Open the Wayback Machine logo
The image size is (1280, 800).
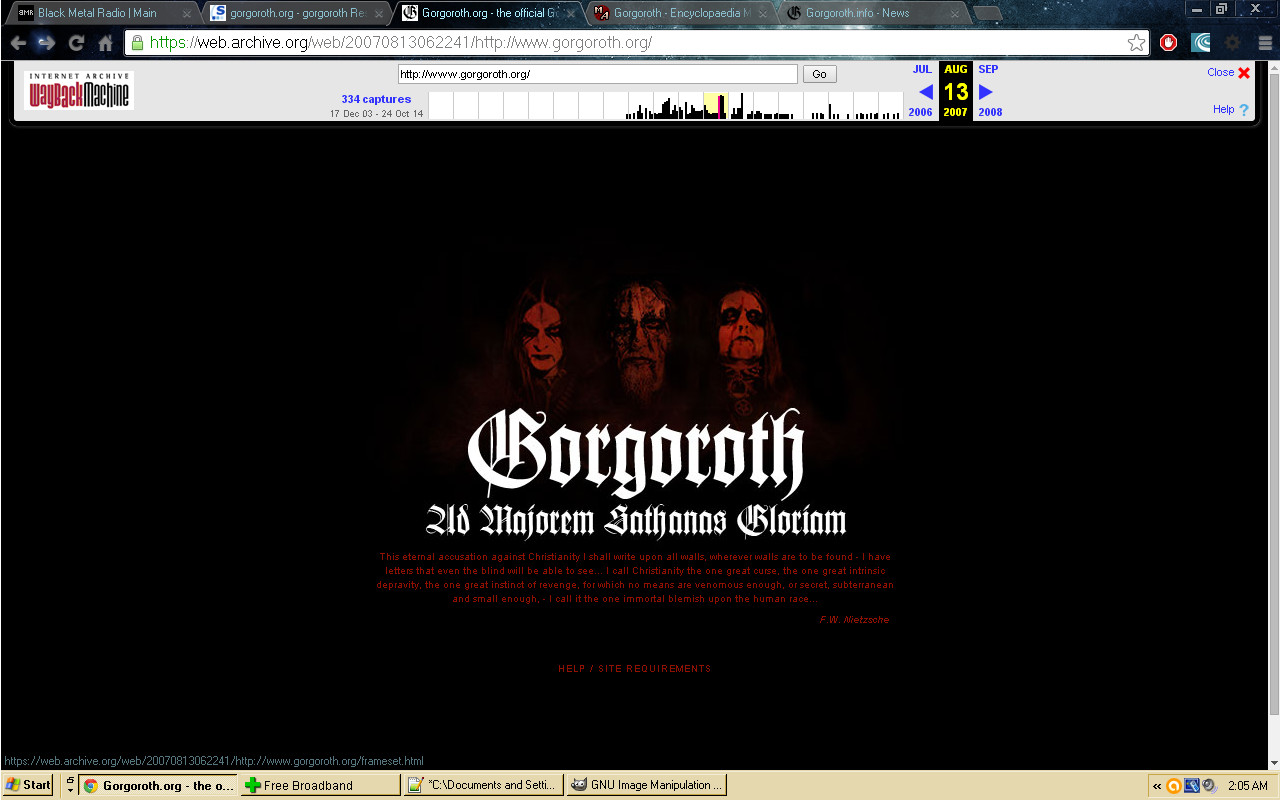click(x=79, y=90)
